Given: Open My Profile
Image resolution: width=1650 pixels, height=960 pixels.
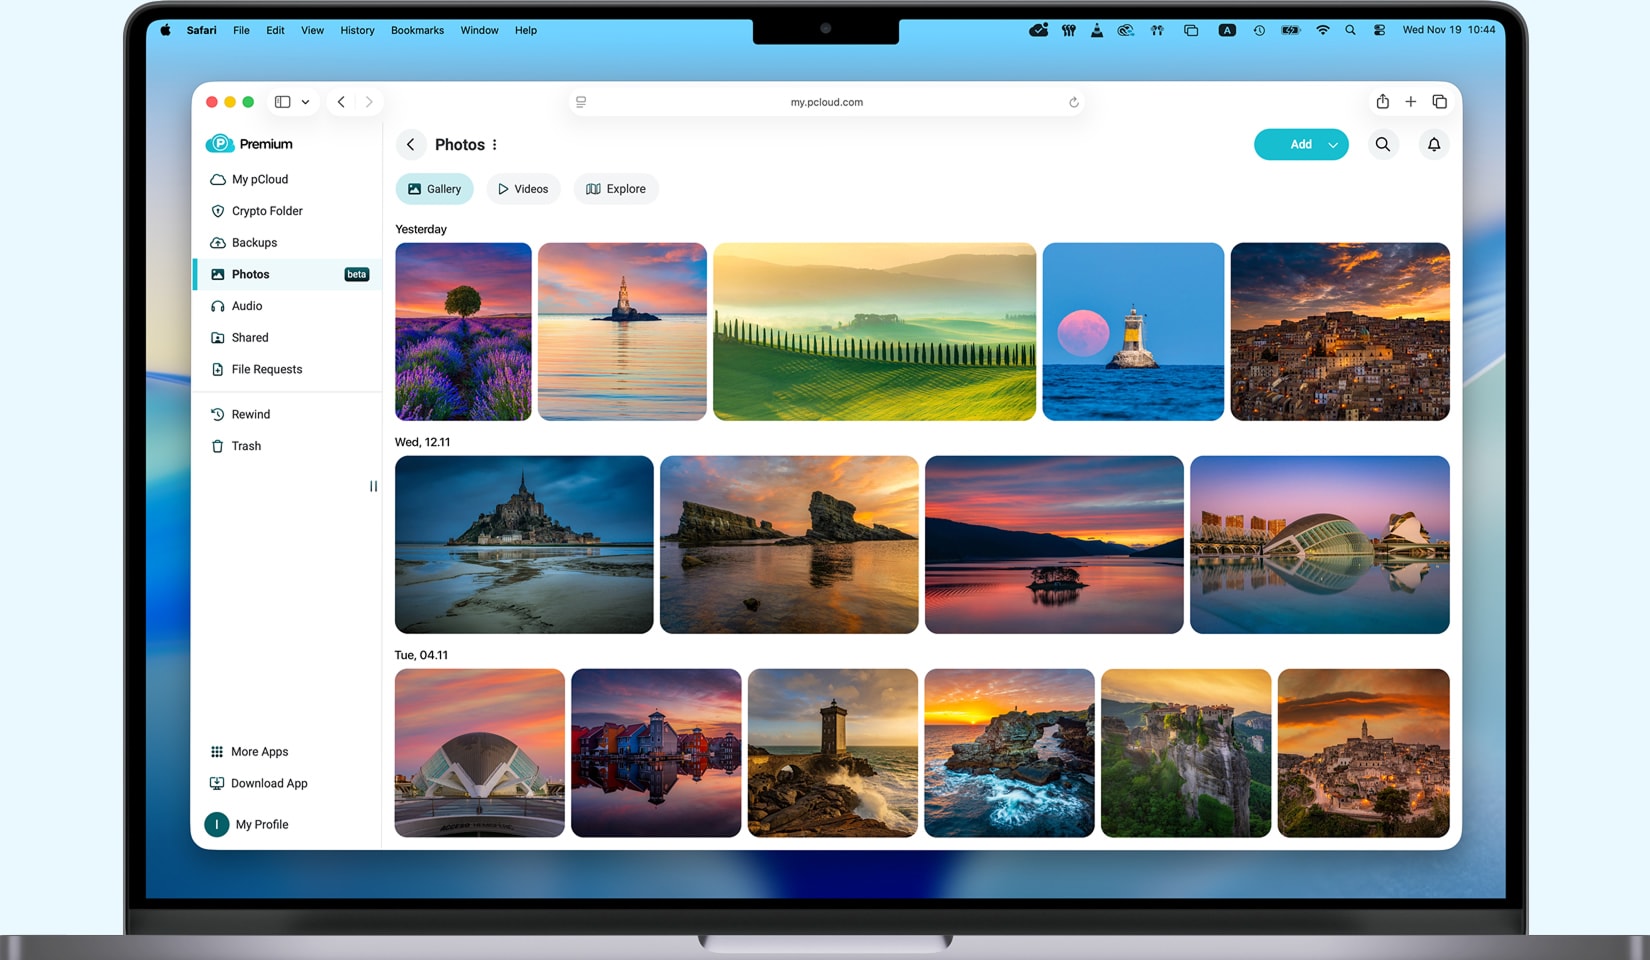Looking at the screenshot, I should pyautogui.click(x=261, y=825).
